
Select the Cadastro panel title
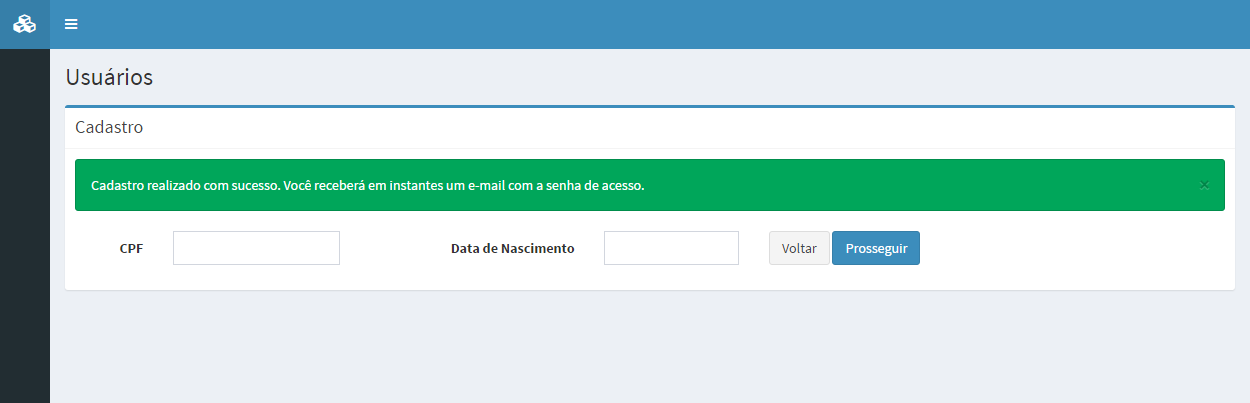click(x=109, y=128)
